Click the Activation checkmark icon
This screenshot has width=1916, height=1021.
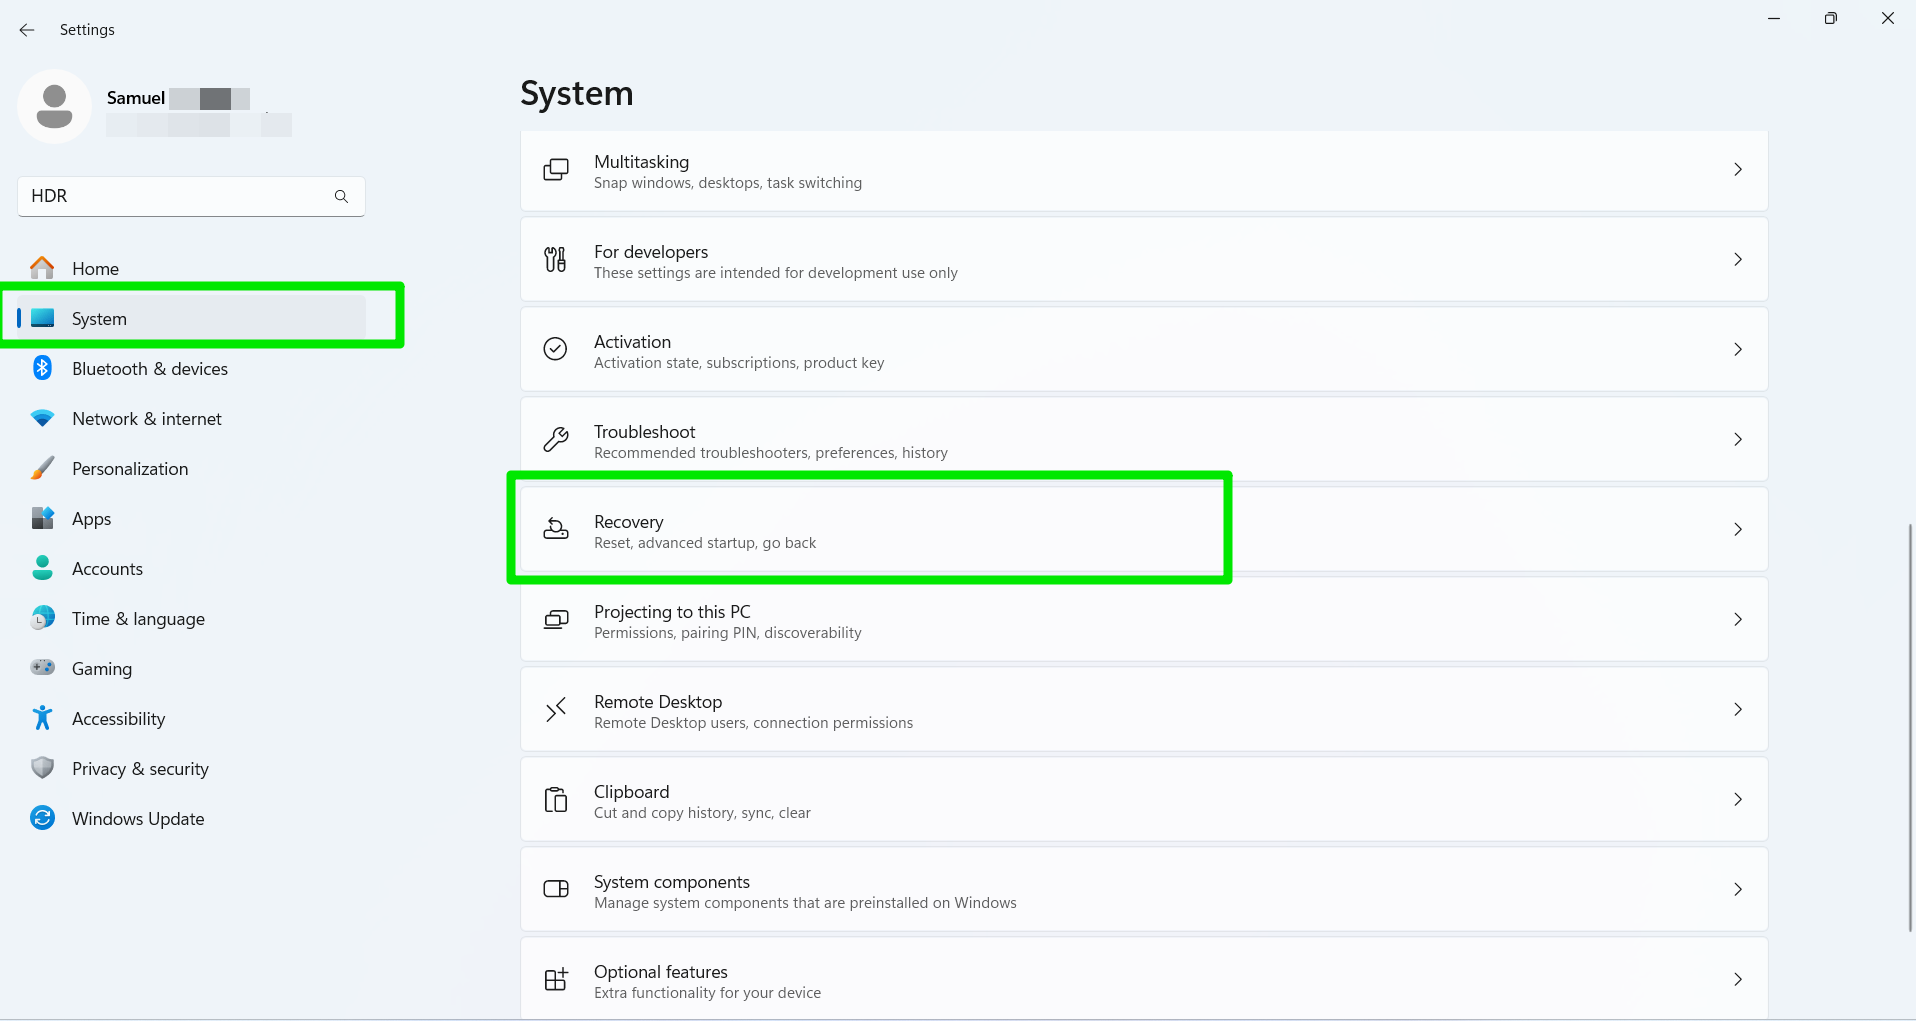point(555,349)
